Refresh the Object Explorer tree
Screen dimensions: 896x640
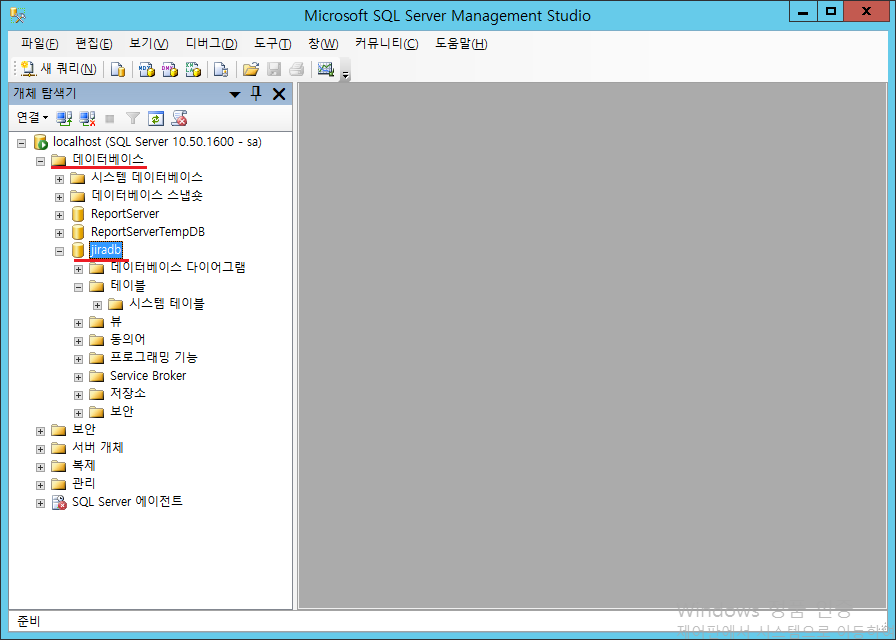pos(156,118)
